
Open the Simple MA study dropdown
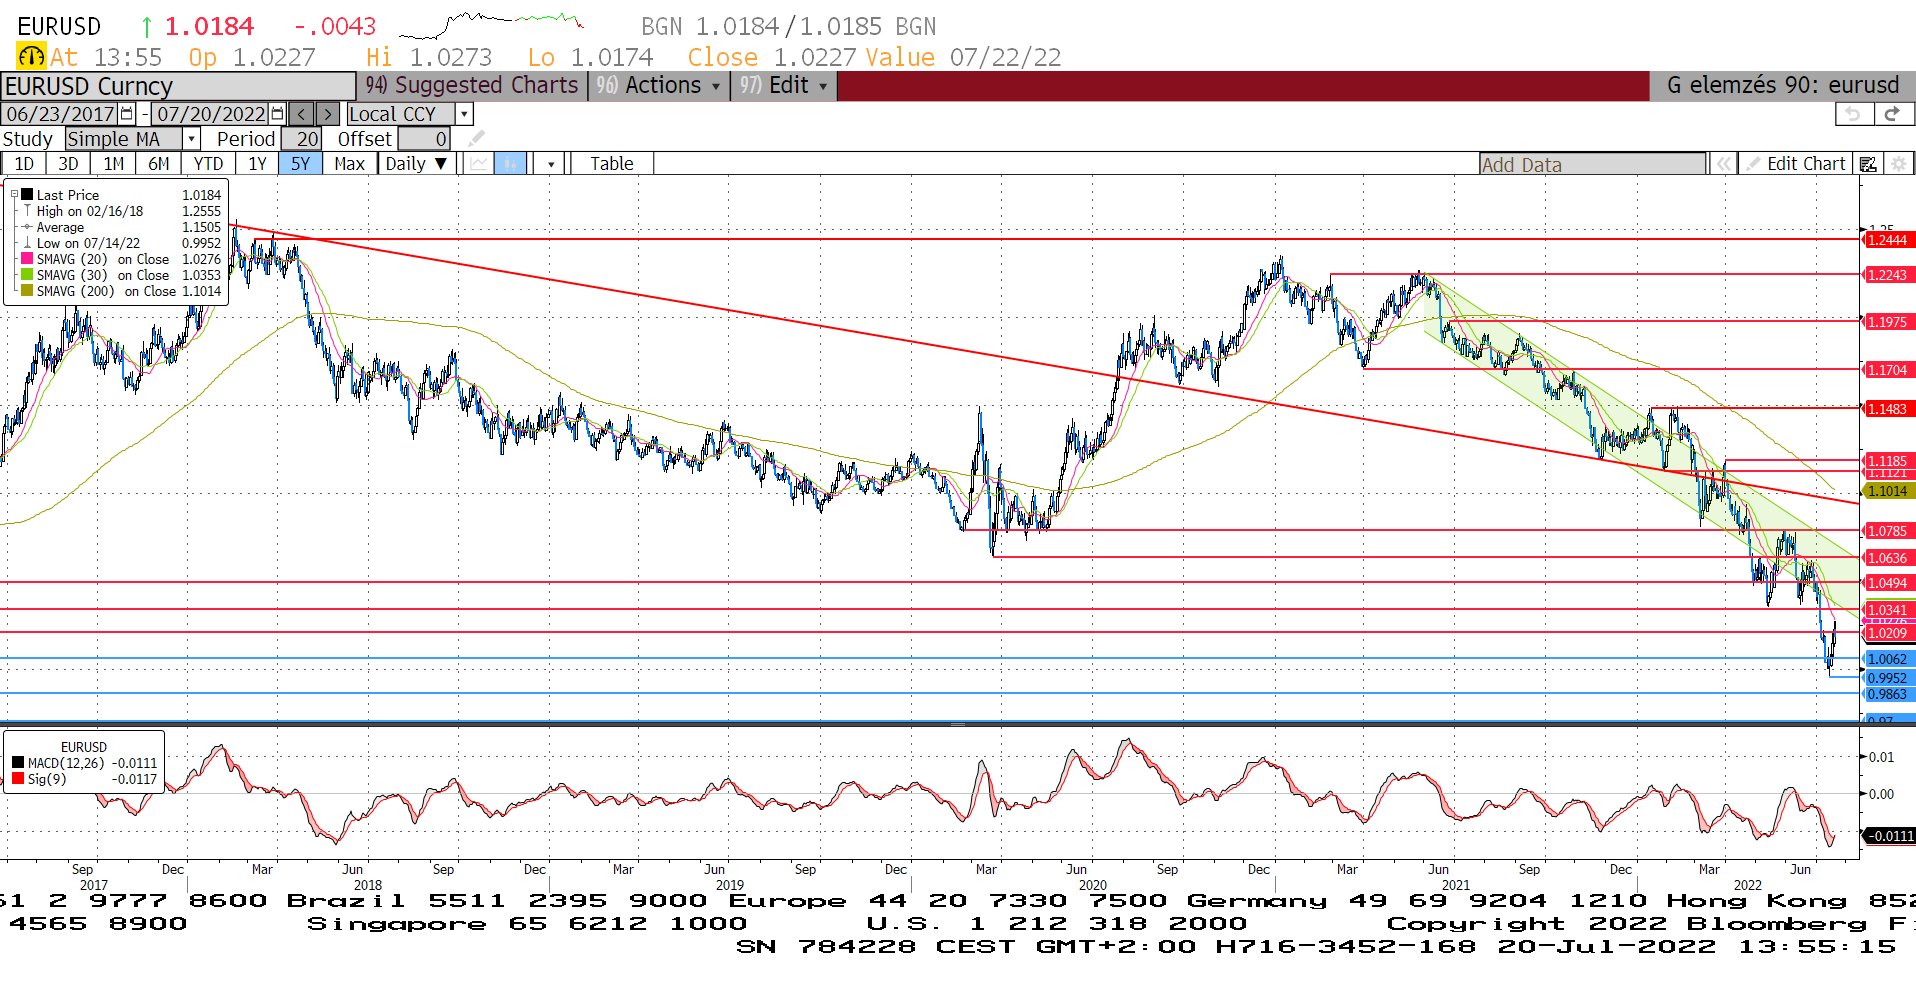pyautogui.click(x=191, y=139)
